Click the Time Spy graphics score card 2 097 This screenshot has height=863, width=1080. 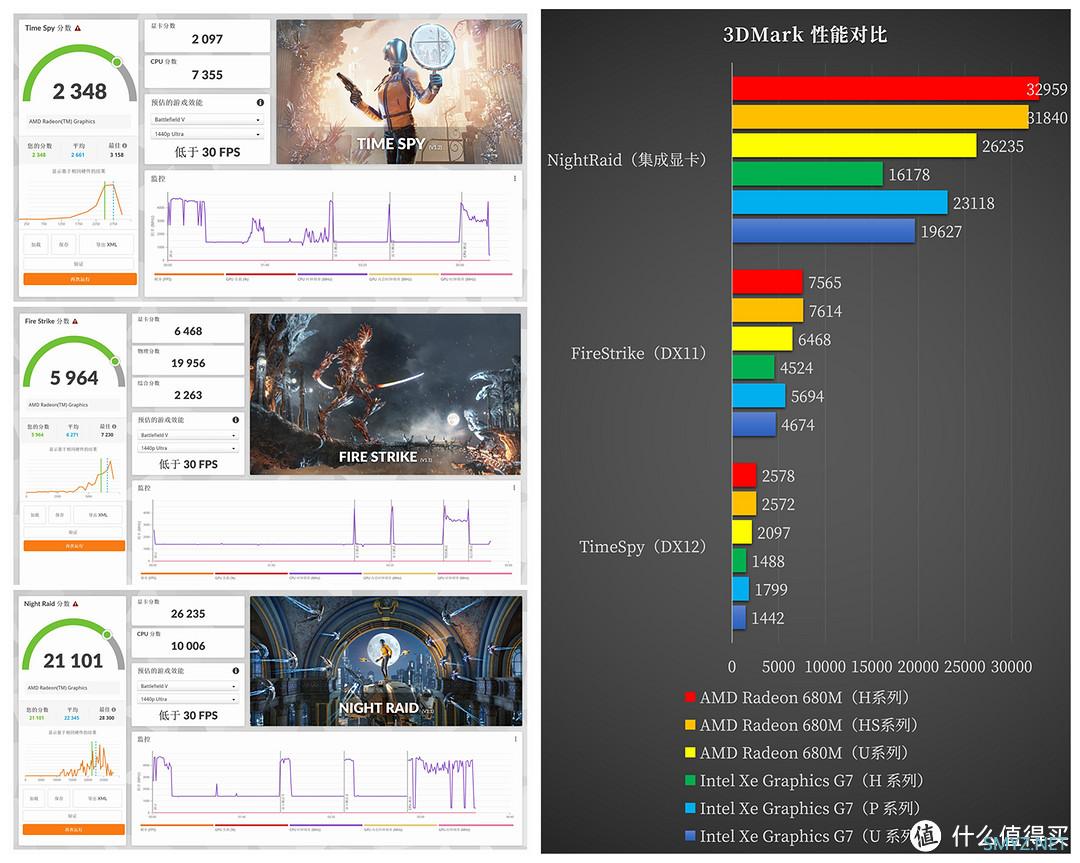pos(207,35)
